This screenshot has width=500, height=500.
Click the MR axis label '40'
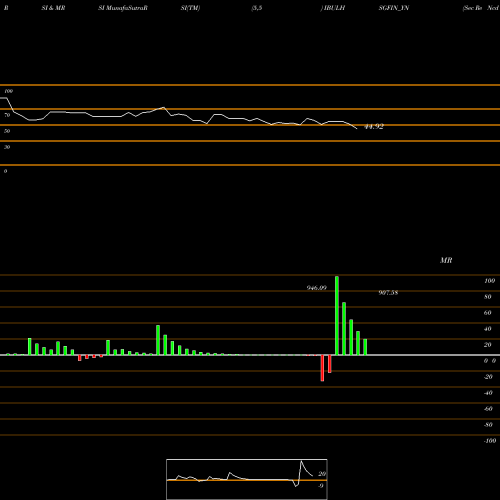click(x=488, y=329)
